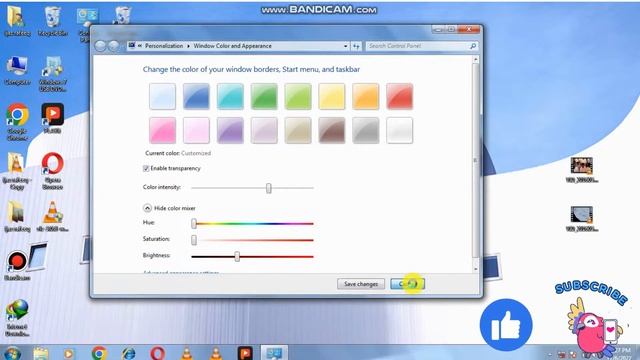Click the Brightness slider handle
Viewport: 640px width, 360px height.
pos(237,256)
